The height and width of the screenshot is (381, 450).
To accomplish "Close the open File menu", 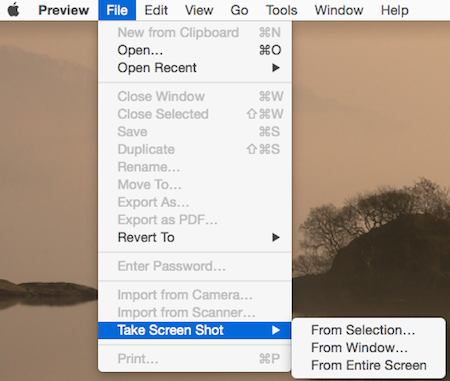I will tap(117, 10).
